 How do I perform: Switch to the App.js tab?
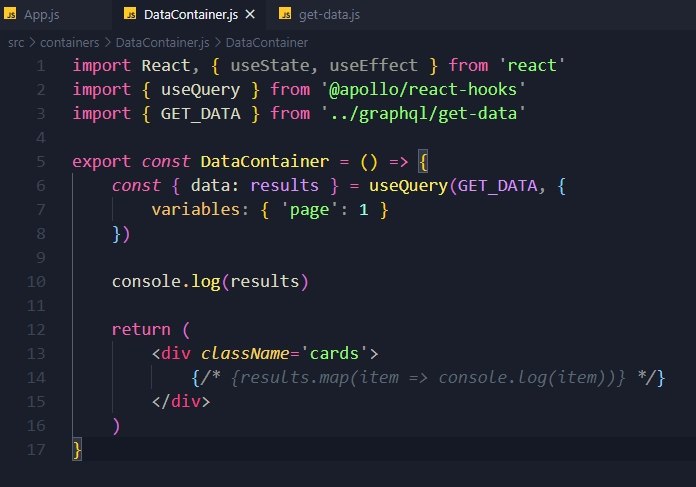click(x=41, y=15)
